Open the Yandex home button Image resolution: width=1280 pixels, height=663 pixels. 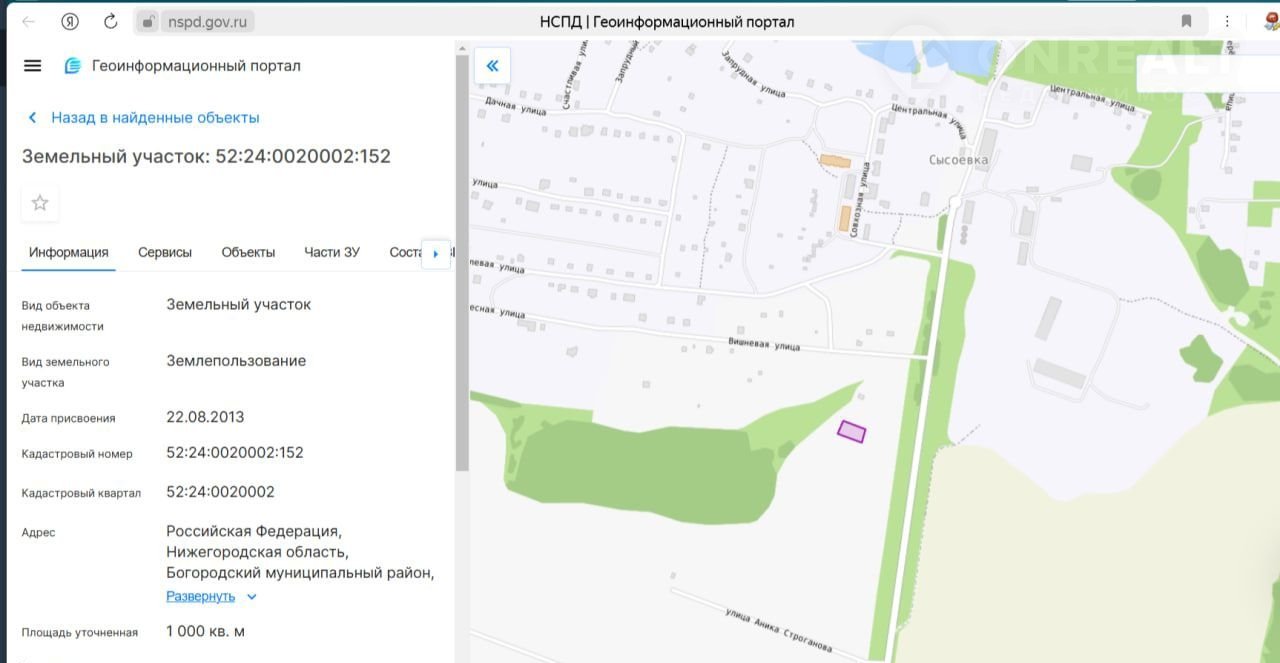coord(70,21)
